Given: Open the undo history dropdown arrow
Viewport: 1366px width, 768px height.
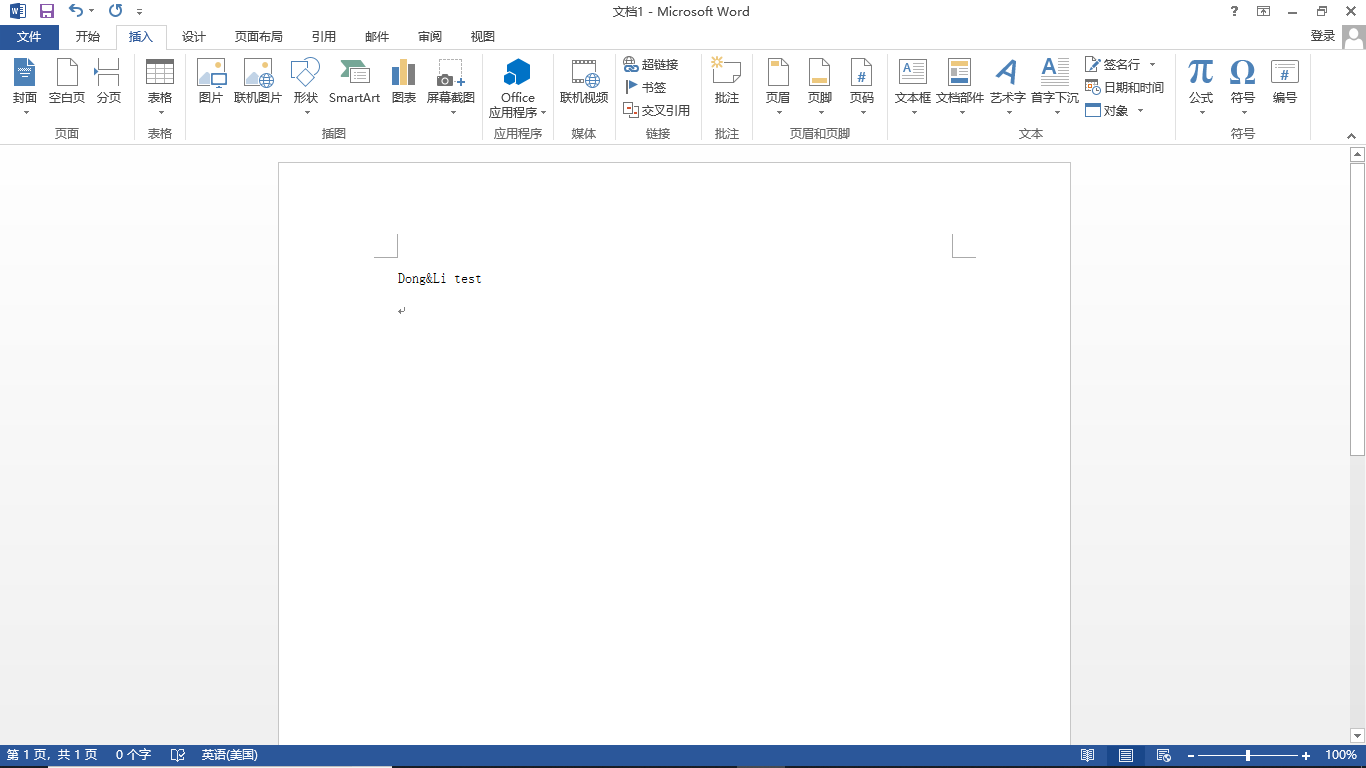Looking at the screenshot, I should (x=91, y=11).
